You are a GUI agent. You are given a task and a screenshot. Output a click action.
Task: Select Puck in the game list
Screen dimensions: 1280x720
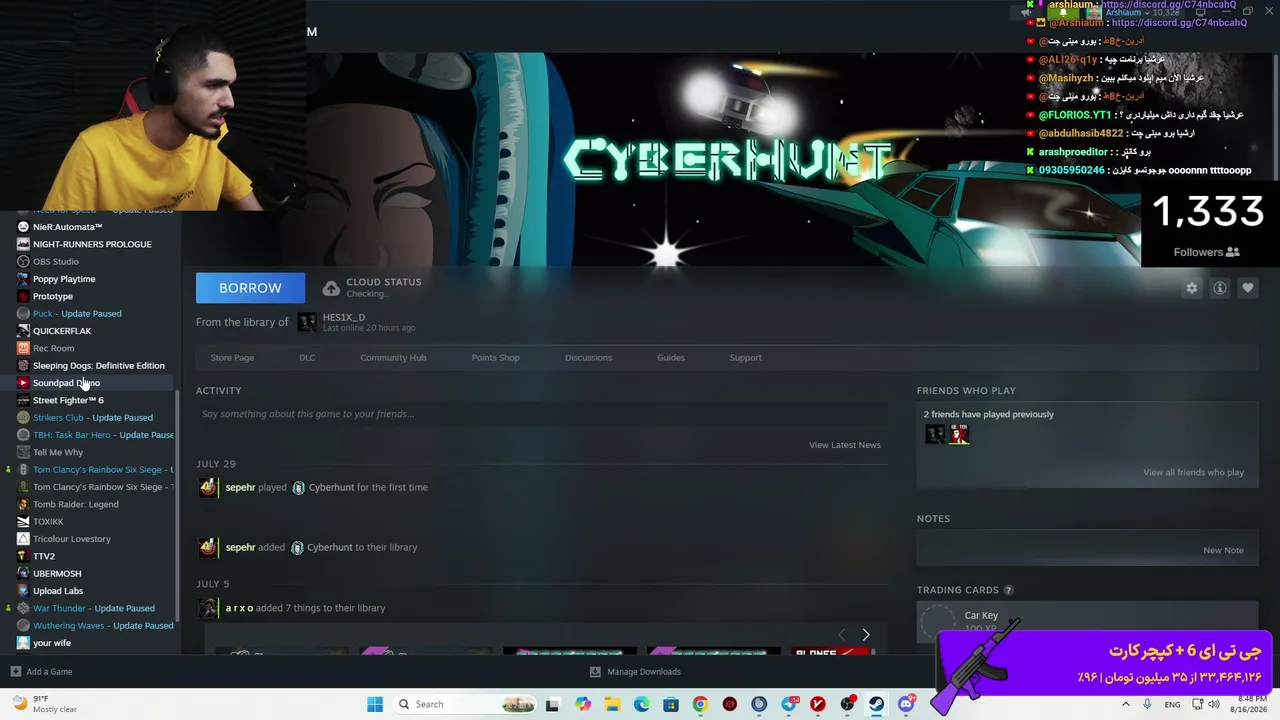click(x=77, y=314)
